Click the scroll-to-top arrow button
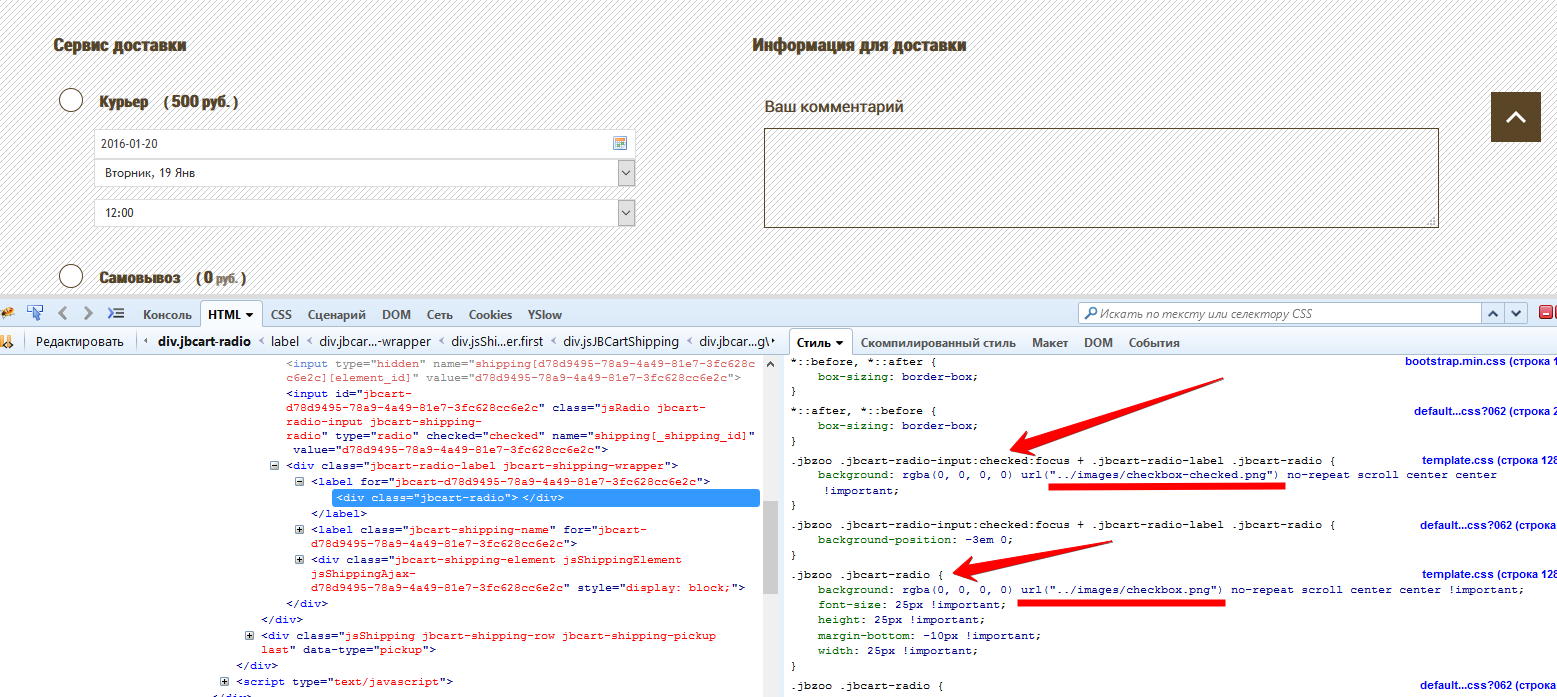 coord(1516,117)
